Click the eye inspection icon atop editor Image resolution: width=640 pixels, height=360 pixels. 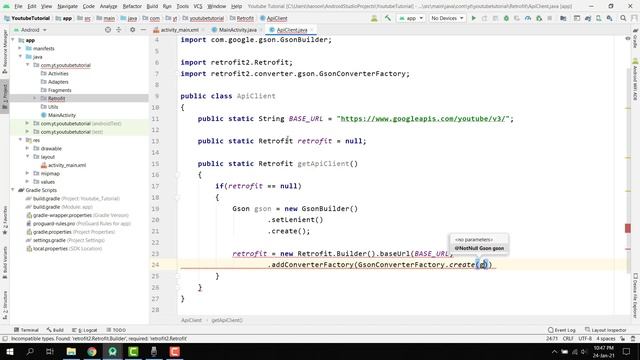point(628,38)
